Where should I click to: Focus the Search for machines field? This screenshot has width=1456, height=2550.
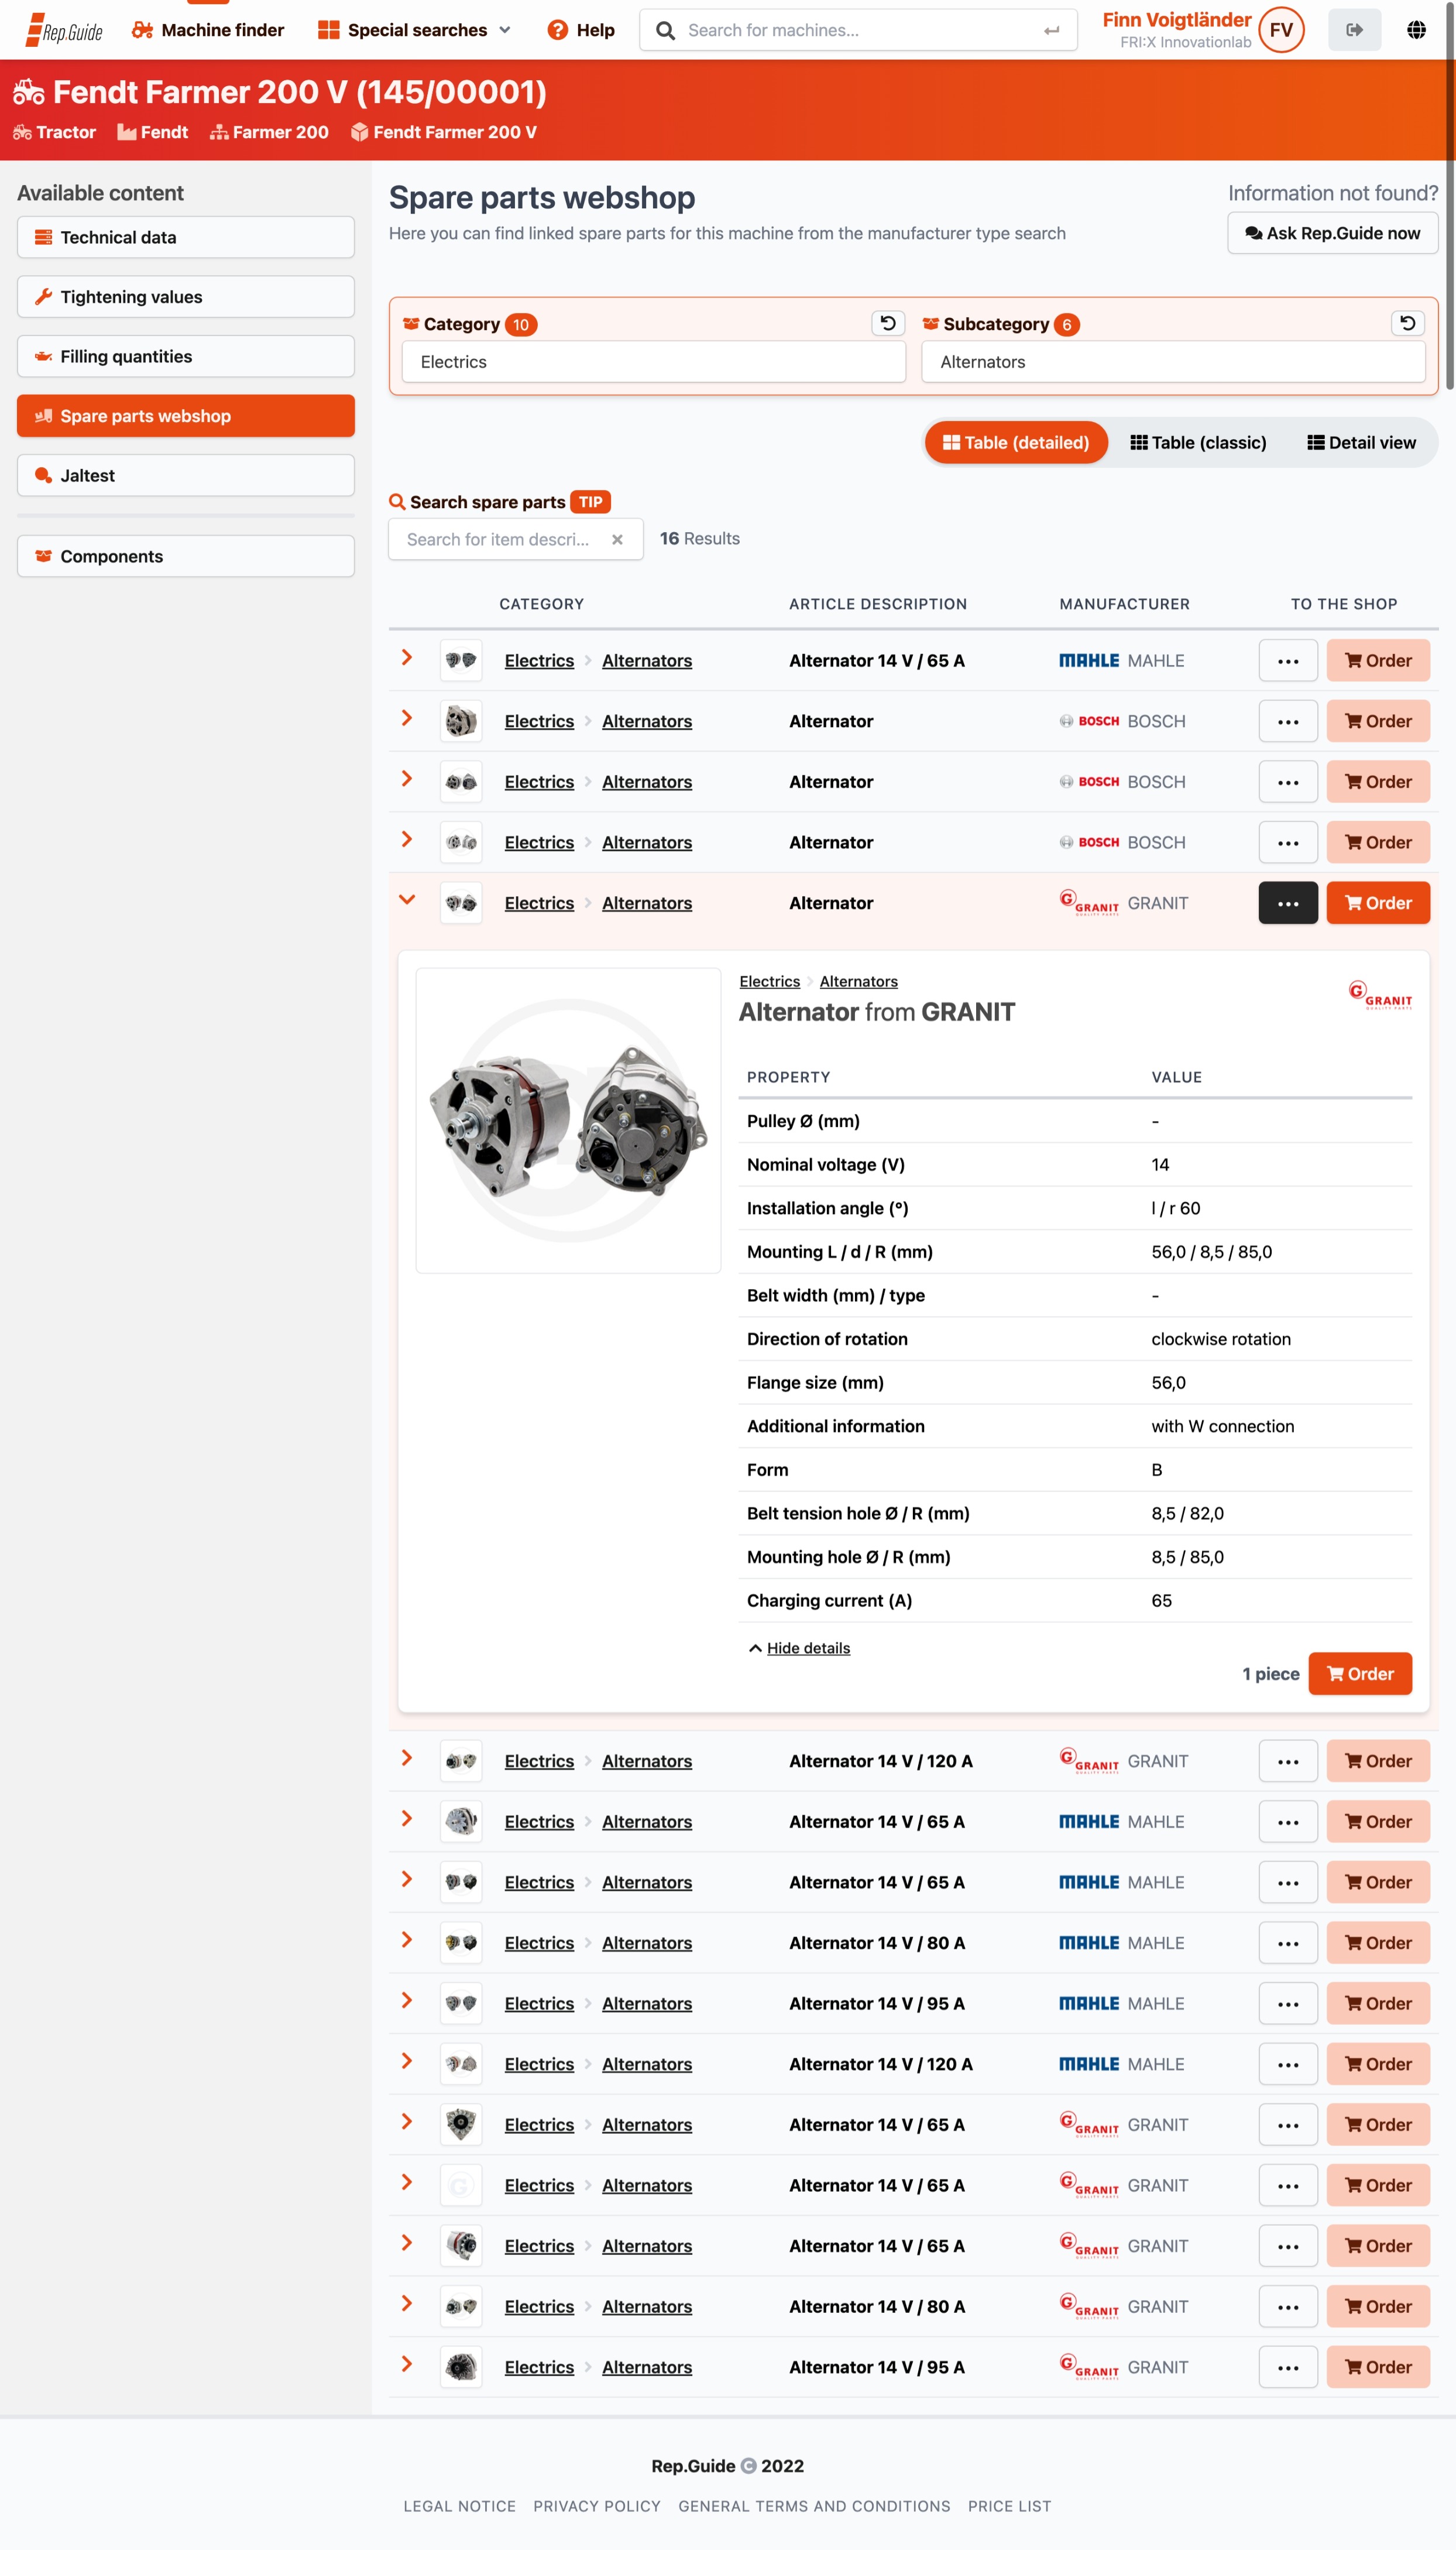pyautogui.click(x=857, y=30)
